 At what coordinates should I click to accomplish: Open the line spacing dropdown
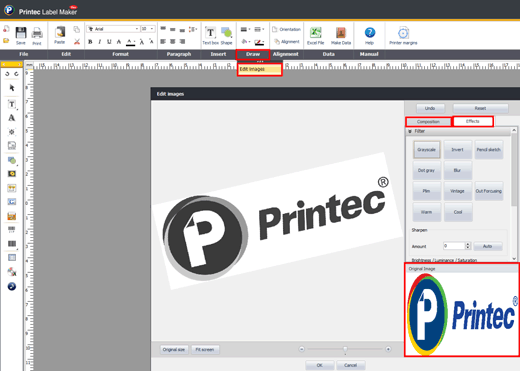[193, 29]
